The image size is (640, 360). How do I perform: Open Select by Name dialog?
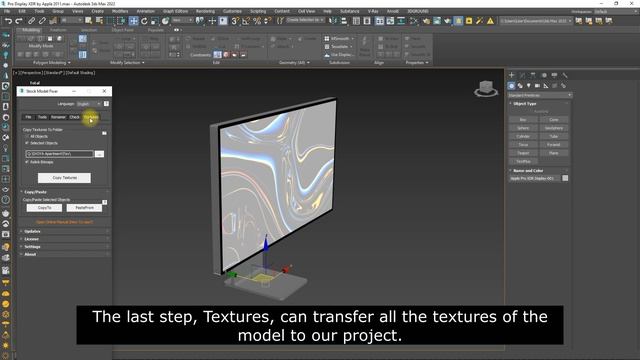pyautogui.click(x=99, y=20)
